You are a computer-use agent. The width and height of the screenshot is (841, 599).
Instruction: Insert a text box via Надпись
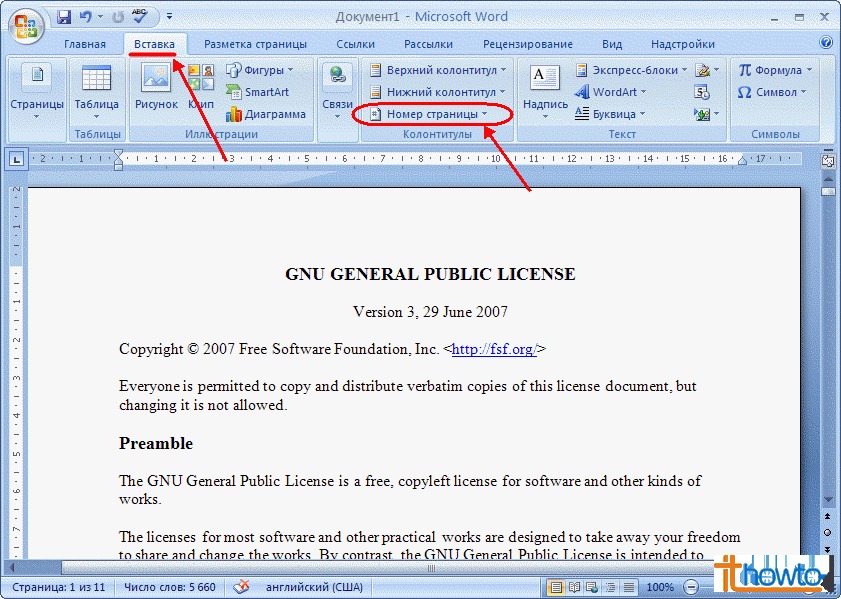point(545,91)
